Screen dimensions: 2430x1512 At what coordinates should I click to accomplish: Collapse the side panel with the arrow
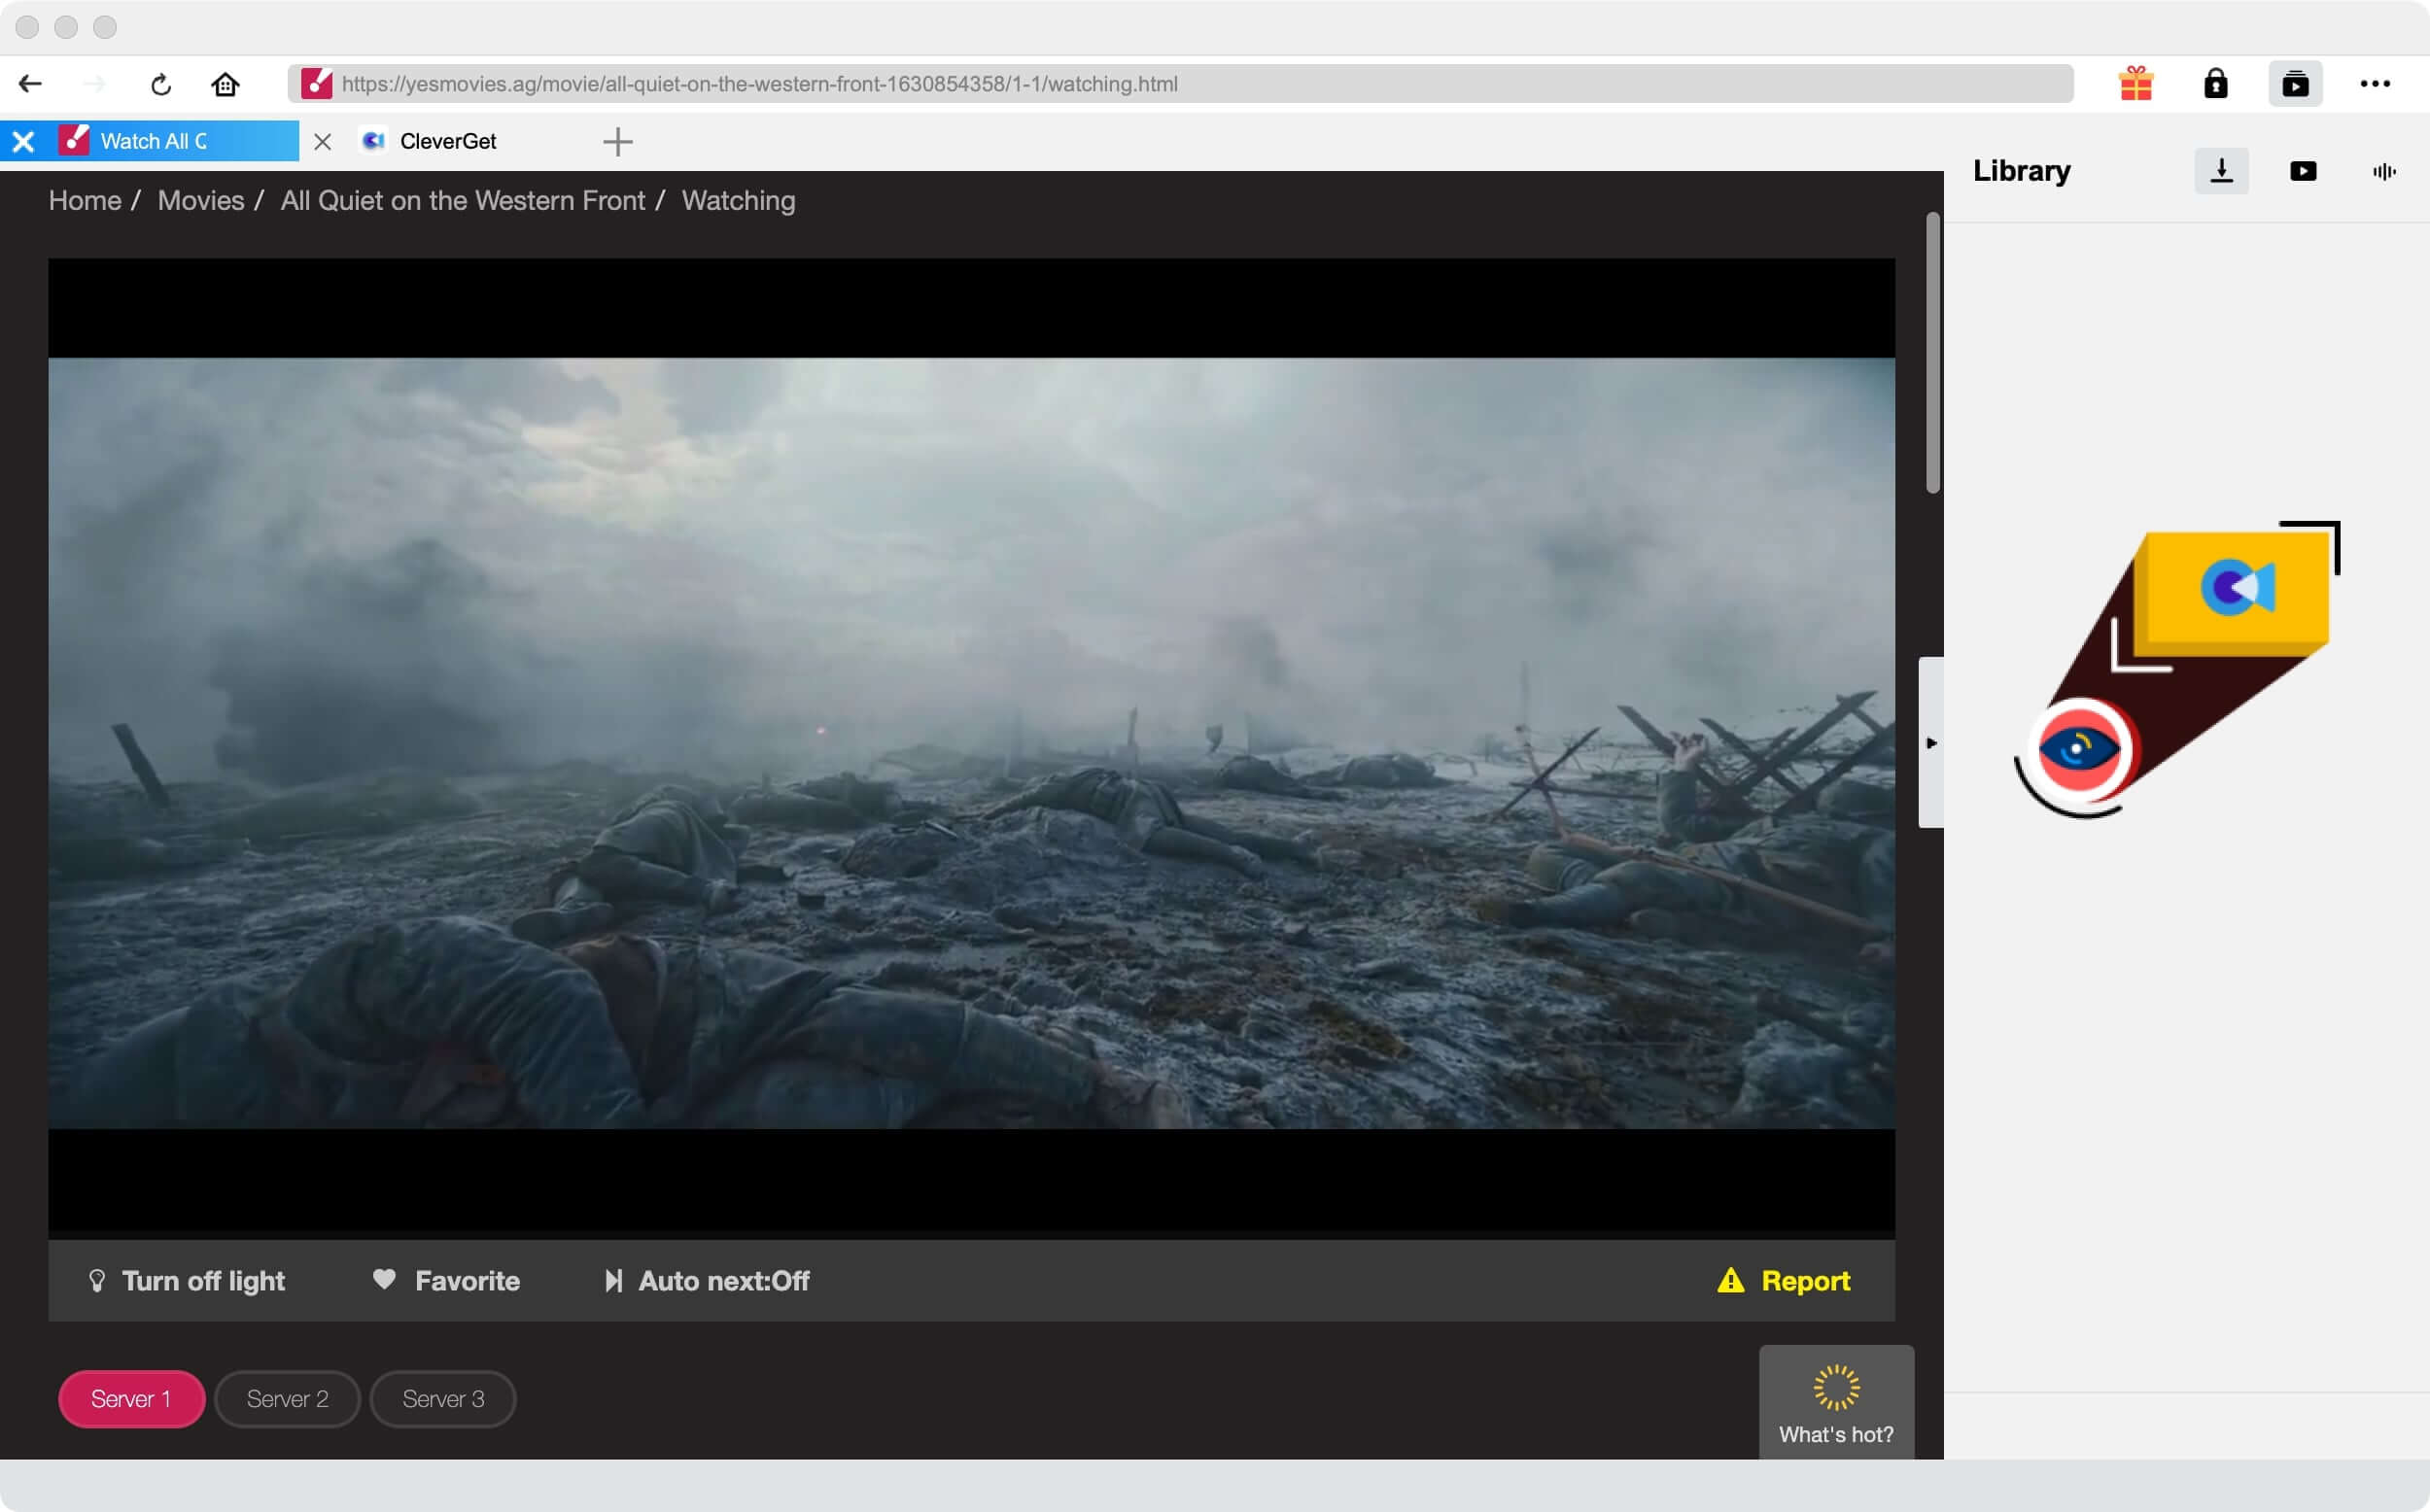coord(1931,743)
